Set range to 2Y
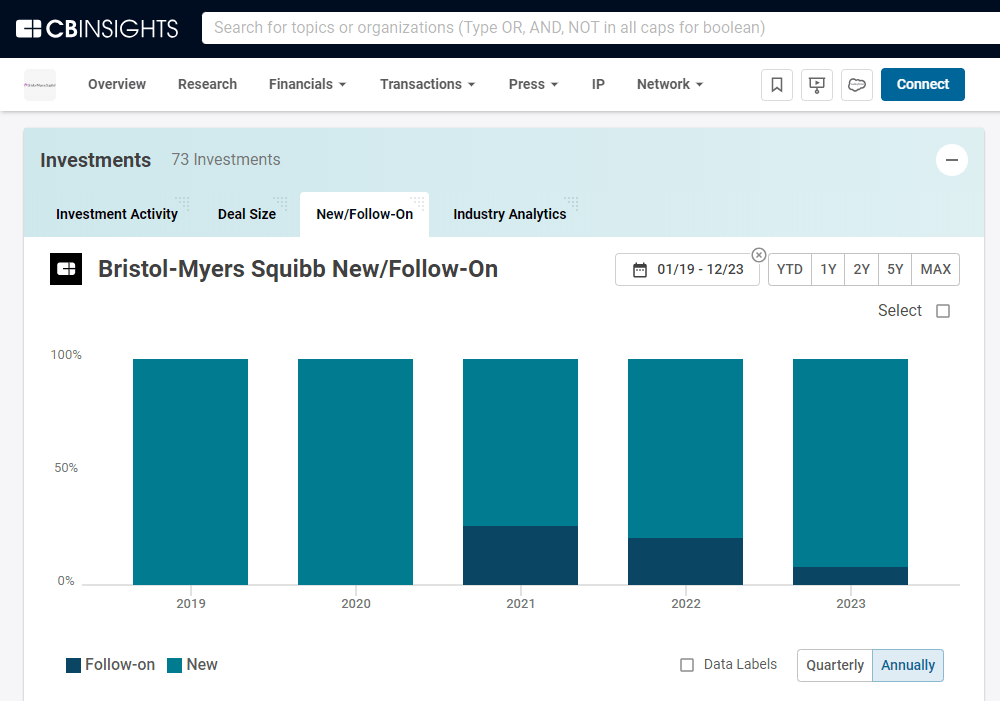Viewport: 1000px width, 701px height. click(862, 270)
